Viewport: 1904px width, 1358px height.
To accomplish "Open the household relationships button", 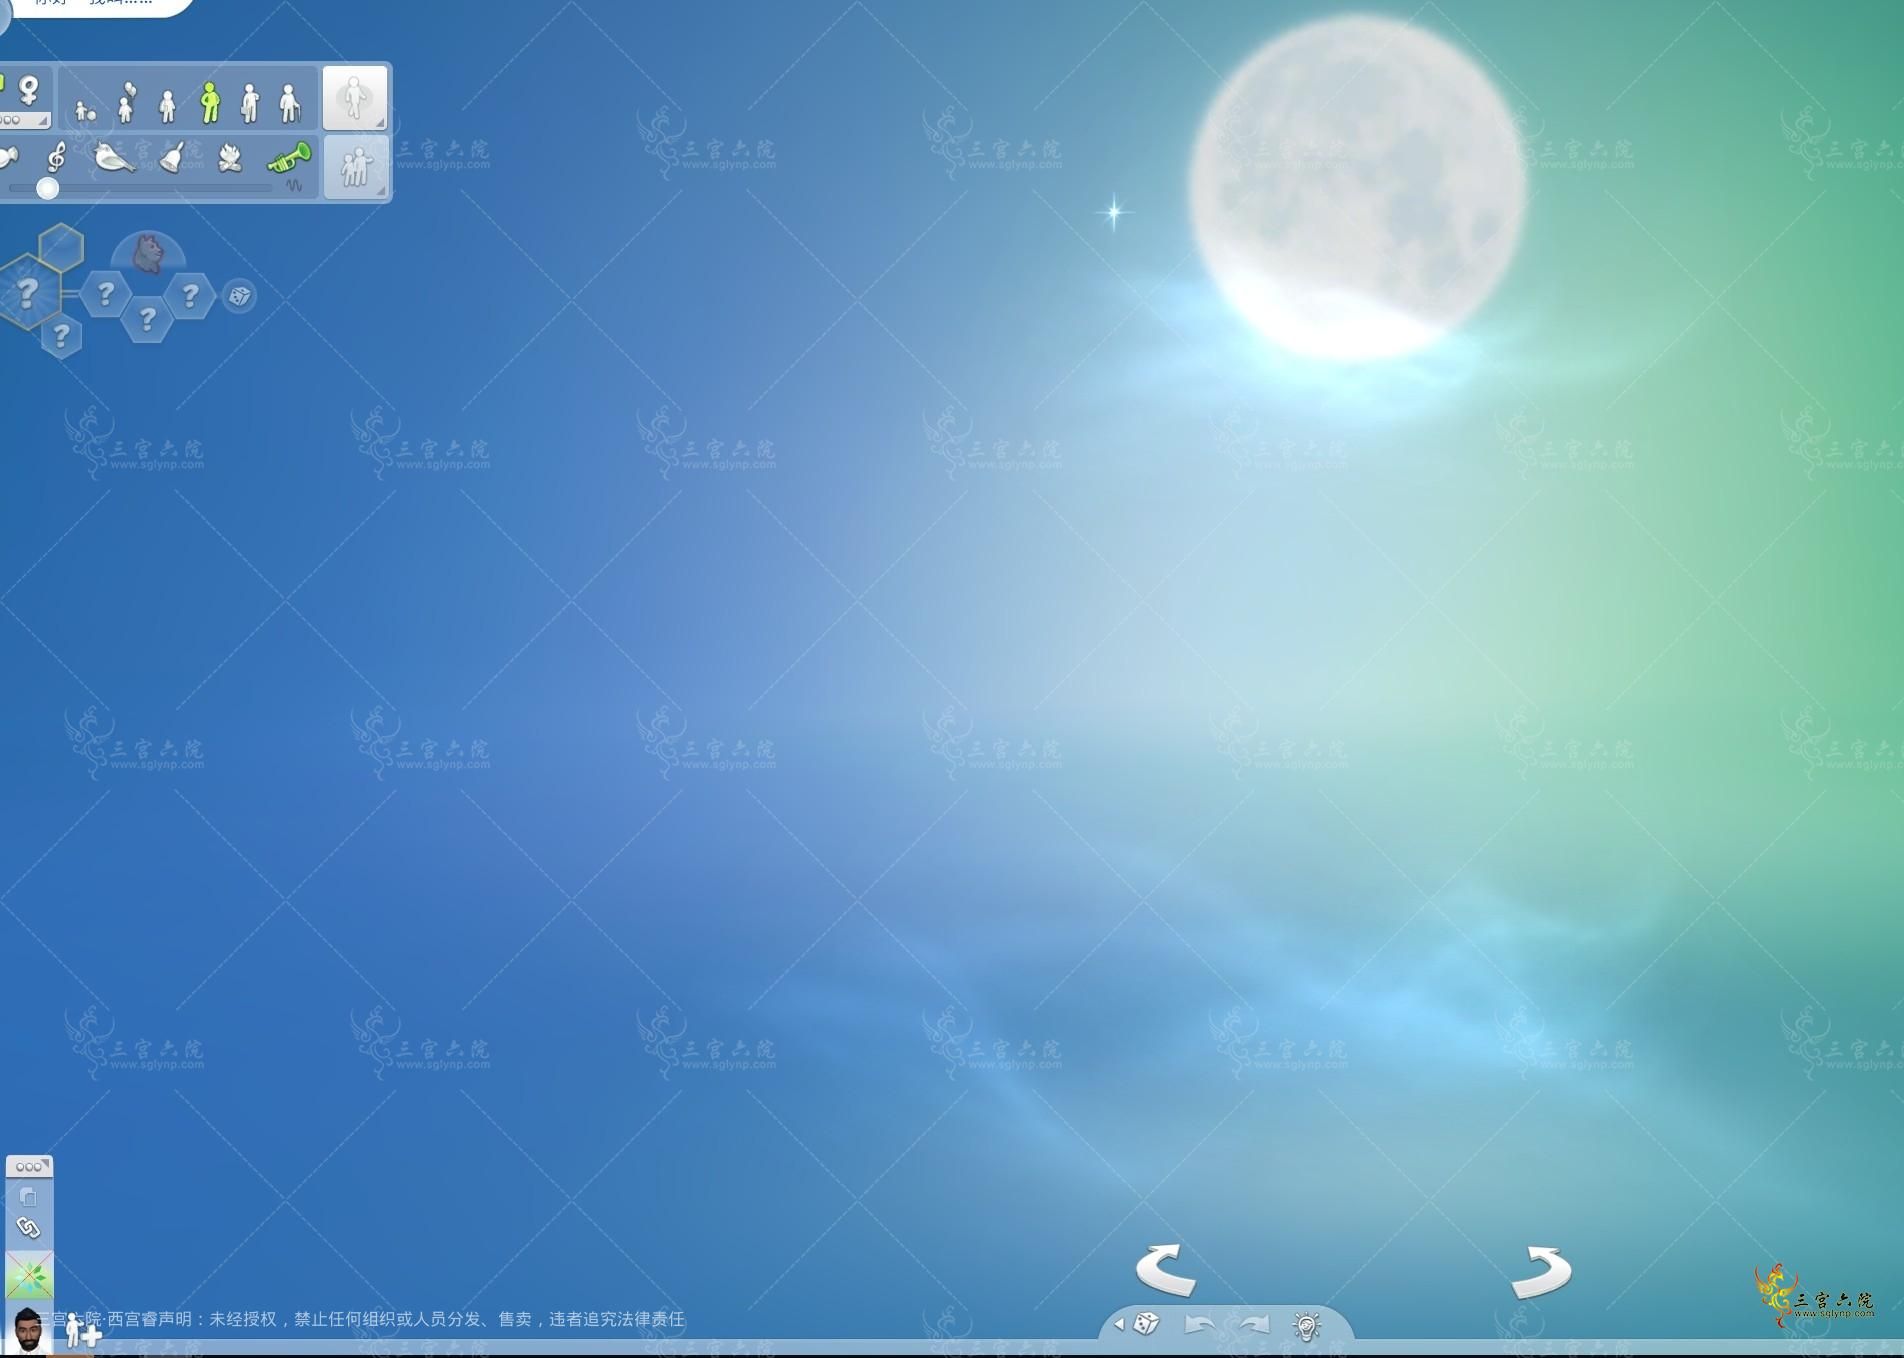I will coord(355,166).
